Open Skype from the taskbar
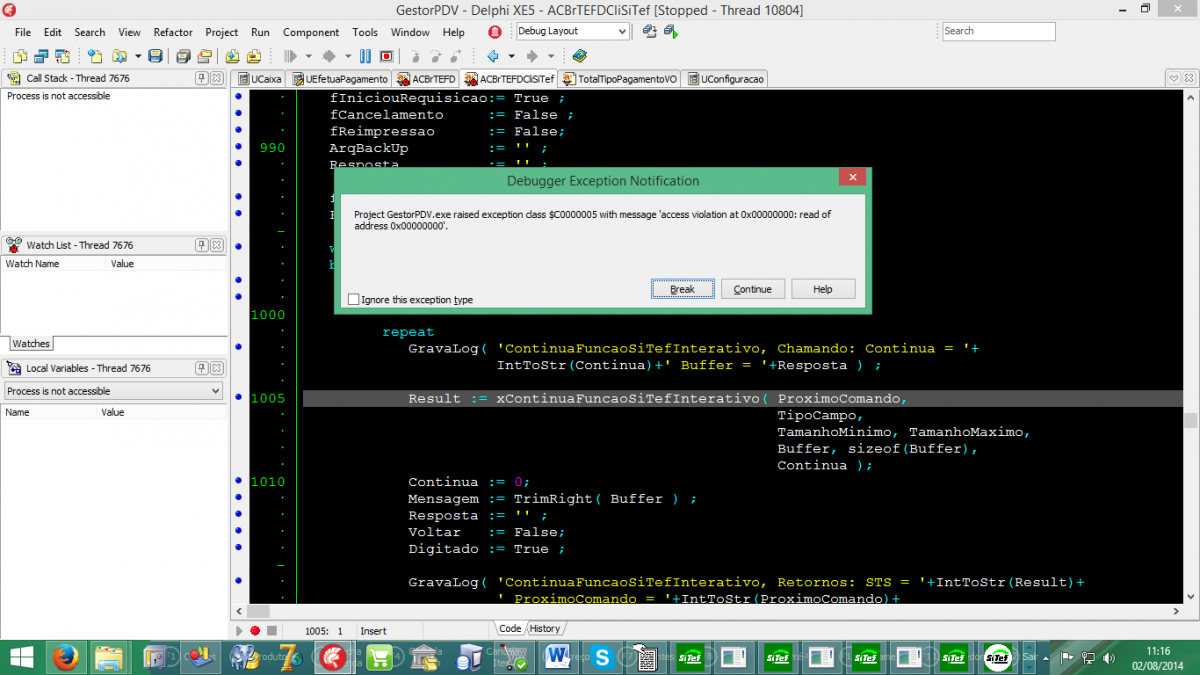The image size is (1200, 675). tap(602, 657)
